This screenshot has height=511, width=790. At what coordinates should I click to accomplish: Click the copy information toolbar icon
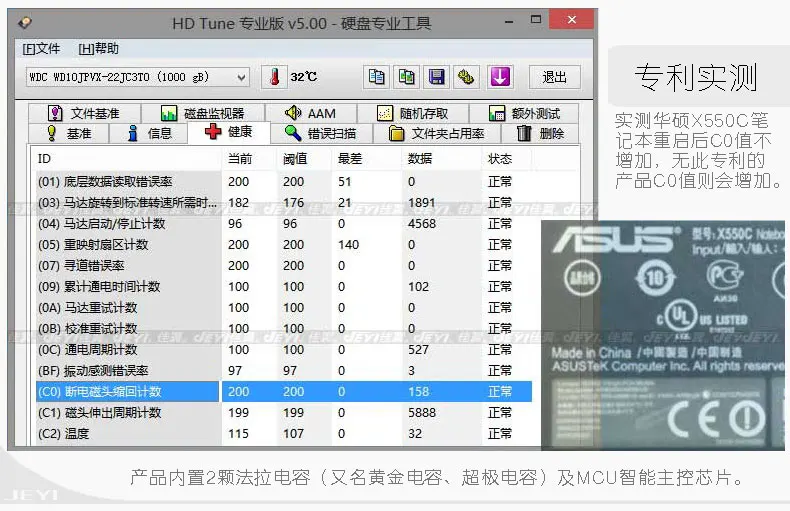click(376, 77)
